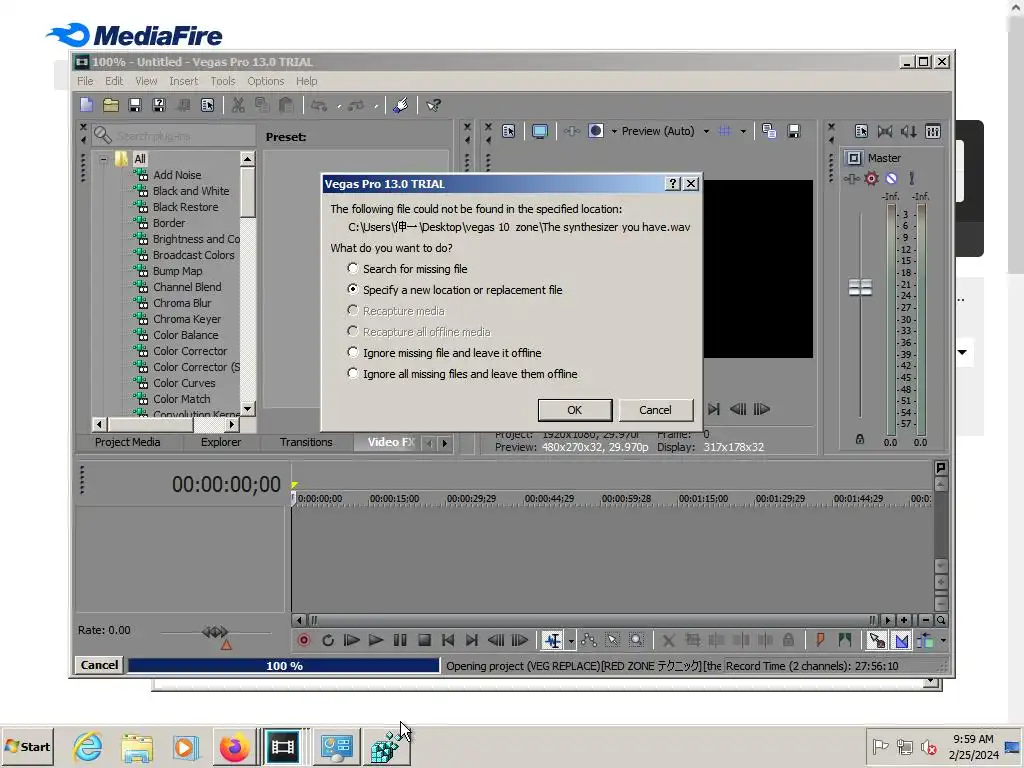Click the Overlays grid icon in preview toolbar
This screenshot has height=768, width=1024.
click(725, 131)
